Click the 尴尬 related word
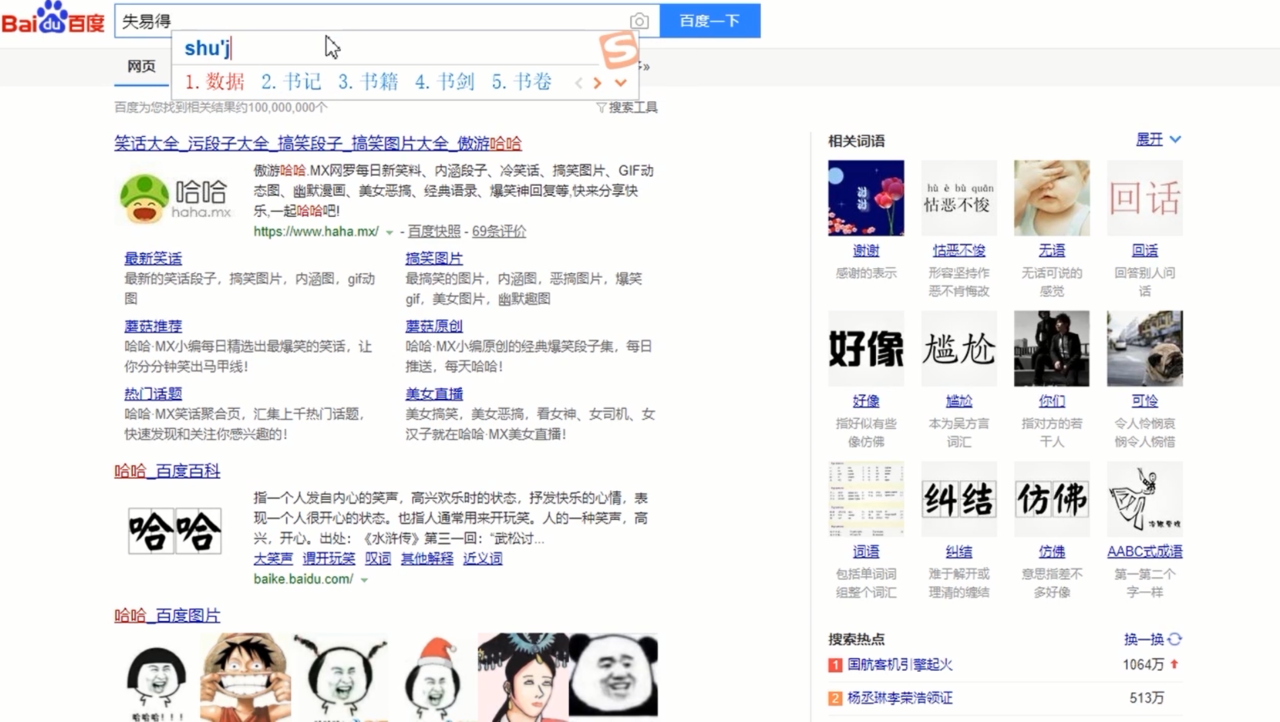 [x=958, y=400]
